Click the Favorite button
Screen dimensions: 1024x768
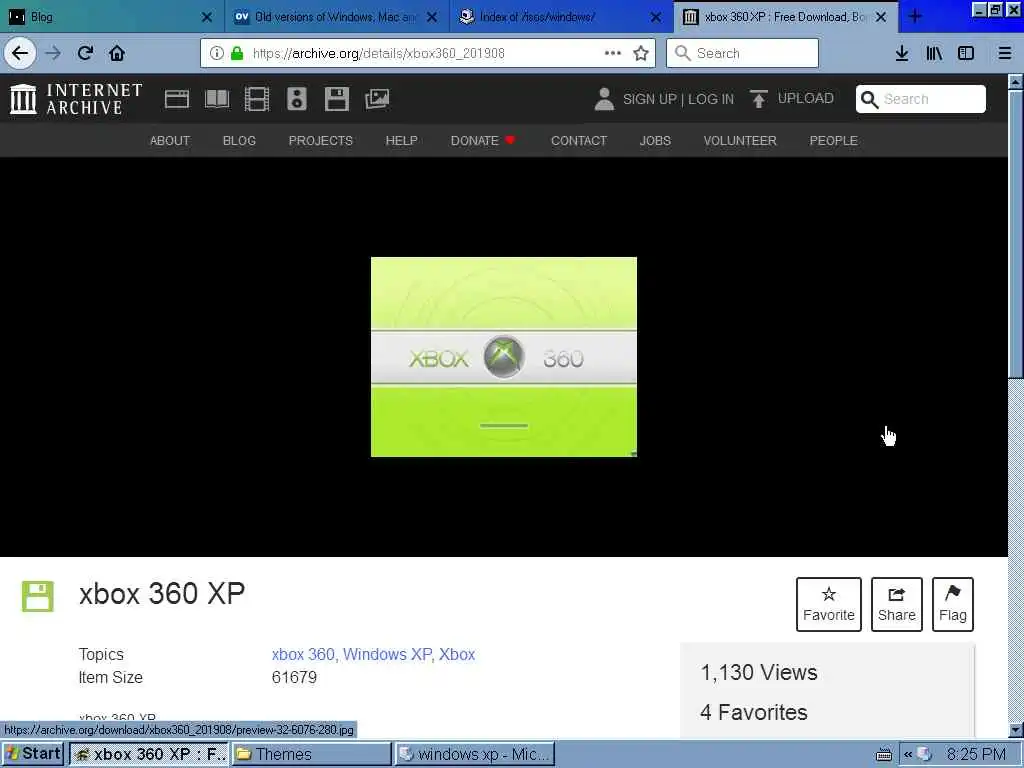[829, 604]
